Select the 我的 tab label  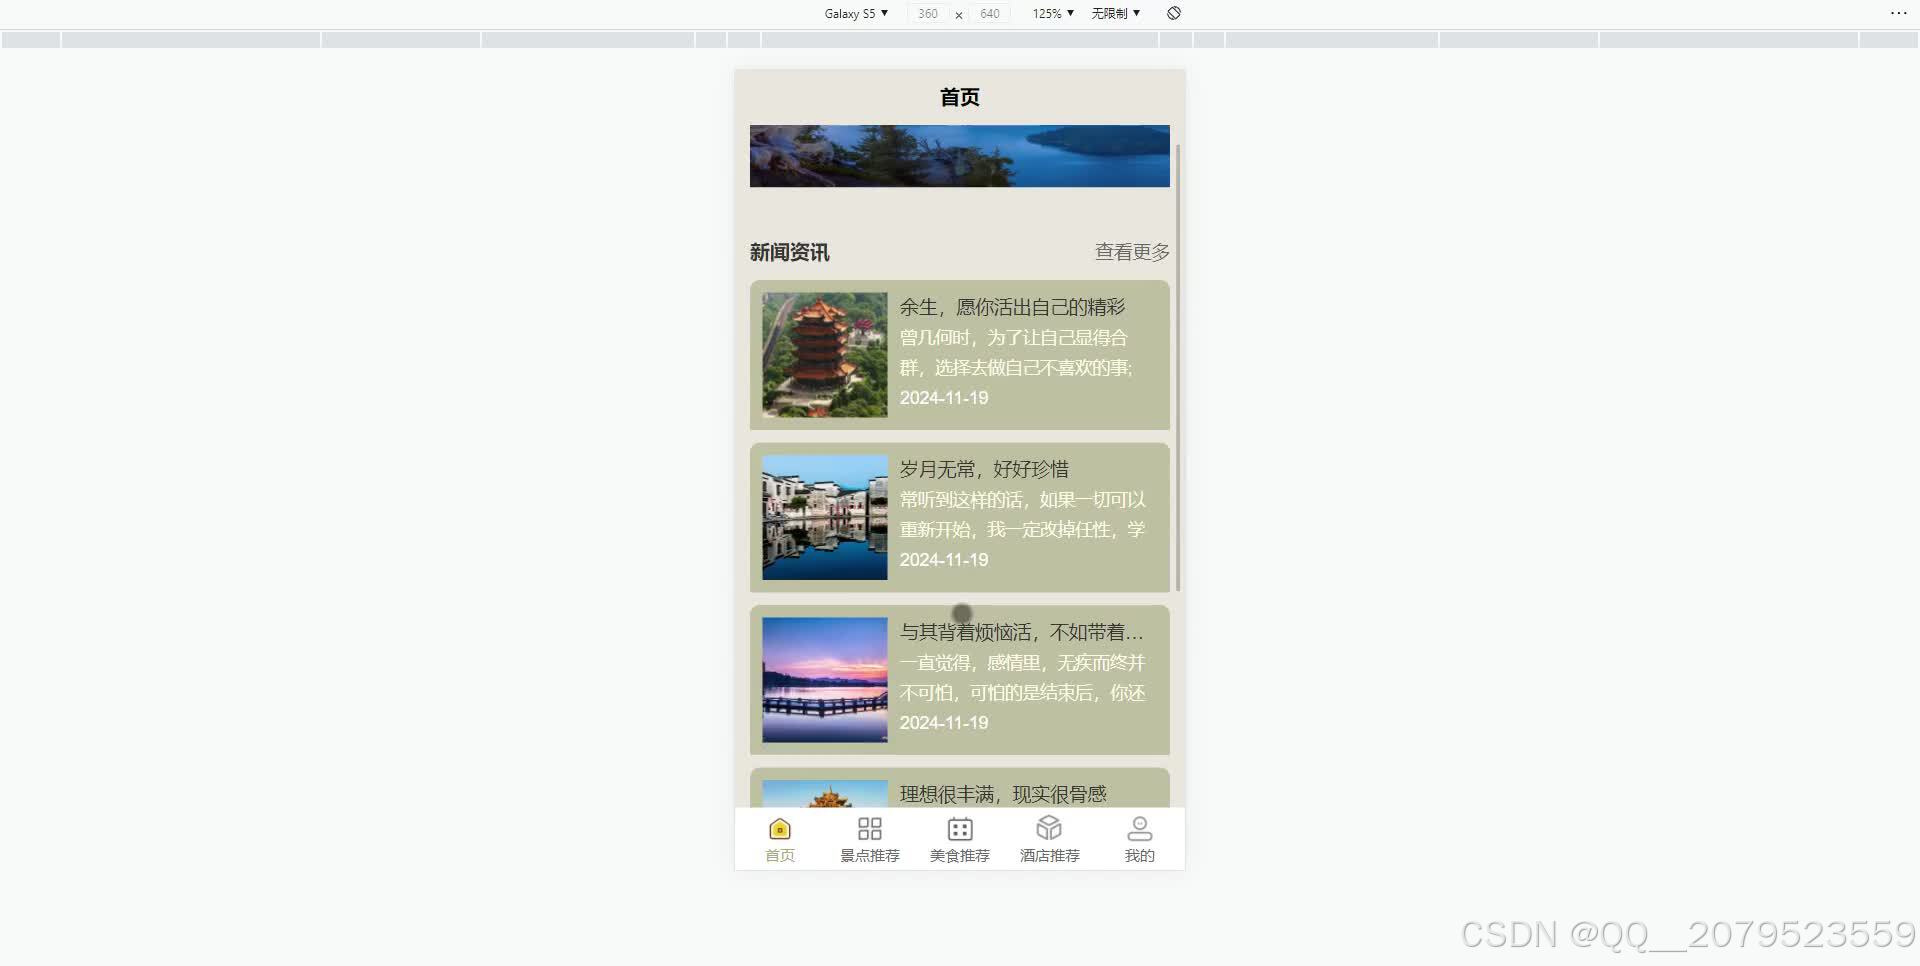tap(1140, 856)
